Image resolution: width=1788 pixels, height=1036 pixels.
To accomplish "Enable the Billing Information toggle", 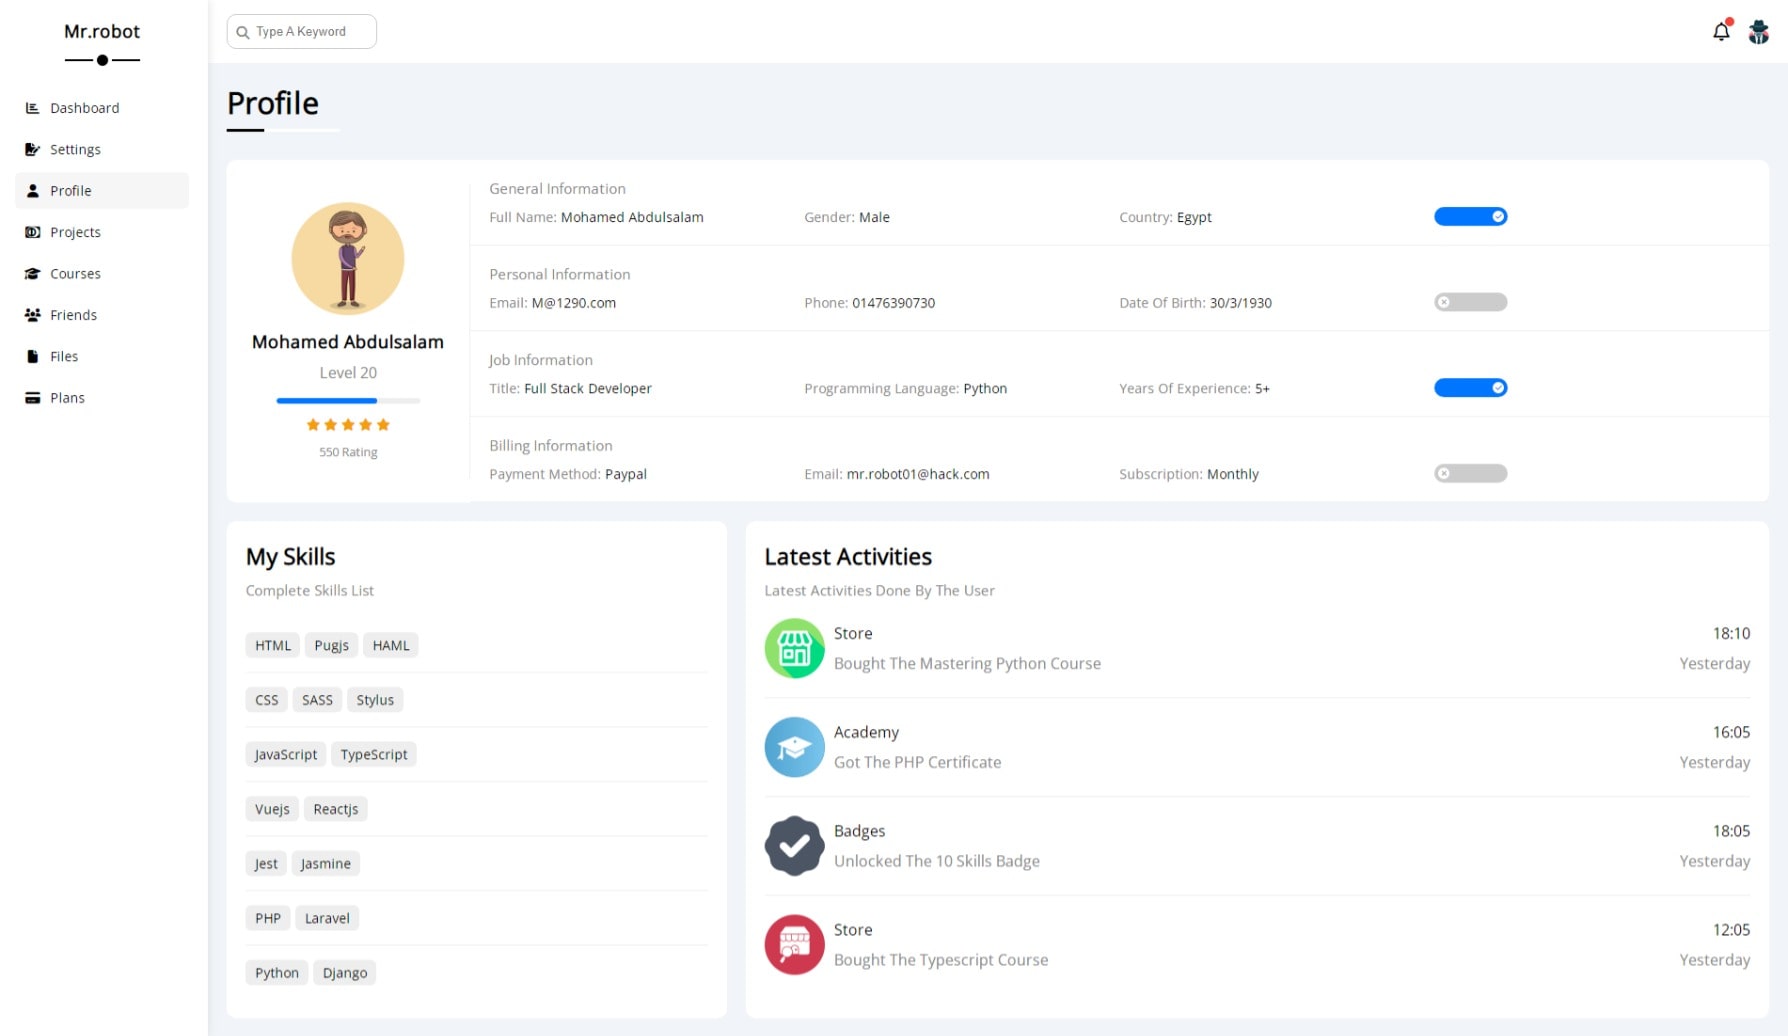I will click(x=1470, y=473).
